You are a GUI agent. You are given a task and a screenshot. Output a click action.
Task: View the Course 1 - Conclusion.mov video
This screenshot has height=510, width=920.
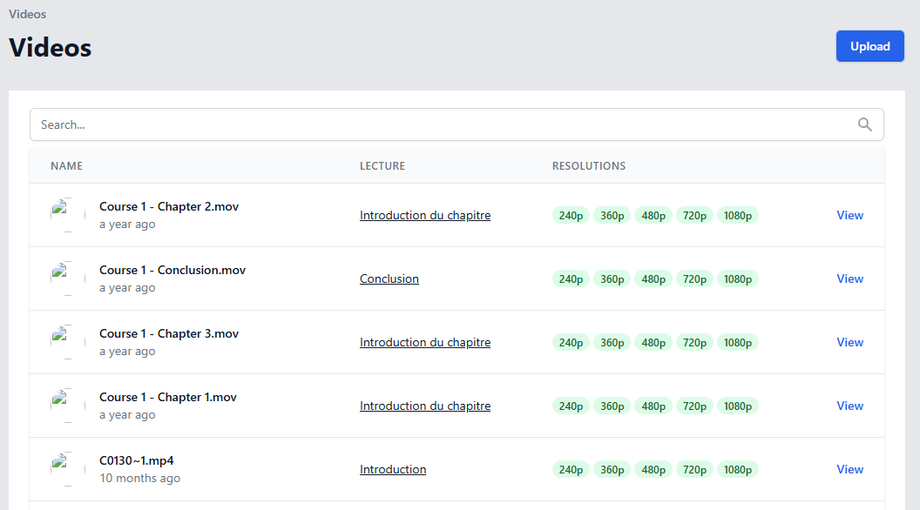click(x=850, y=279)
